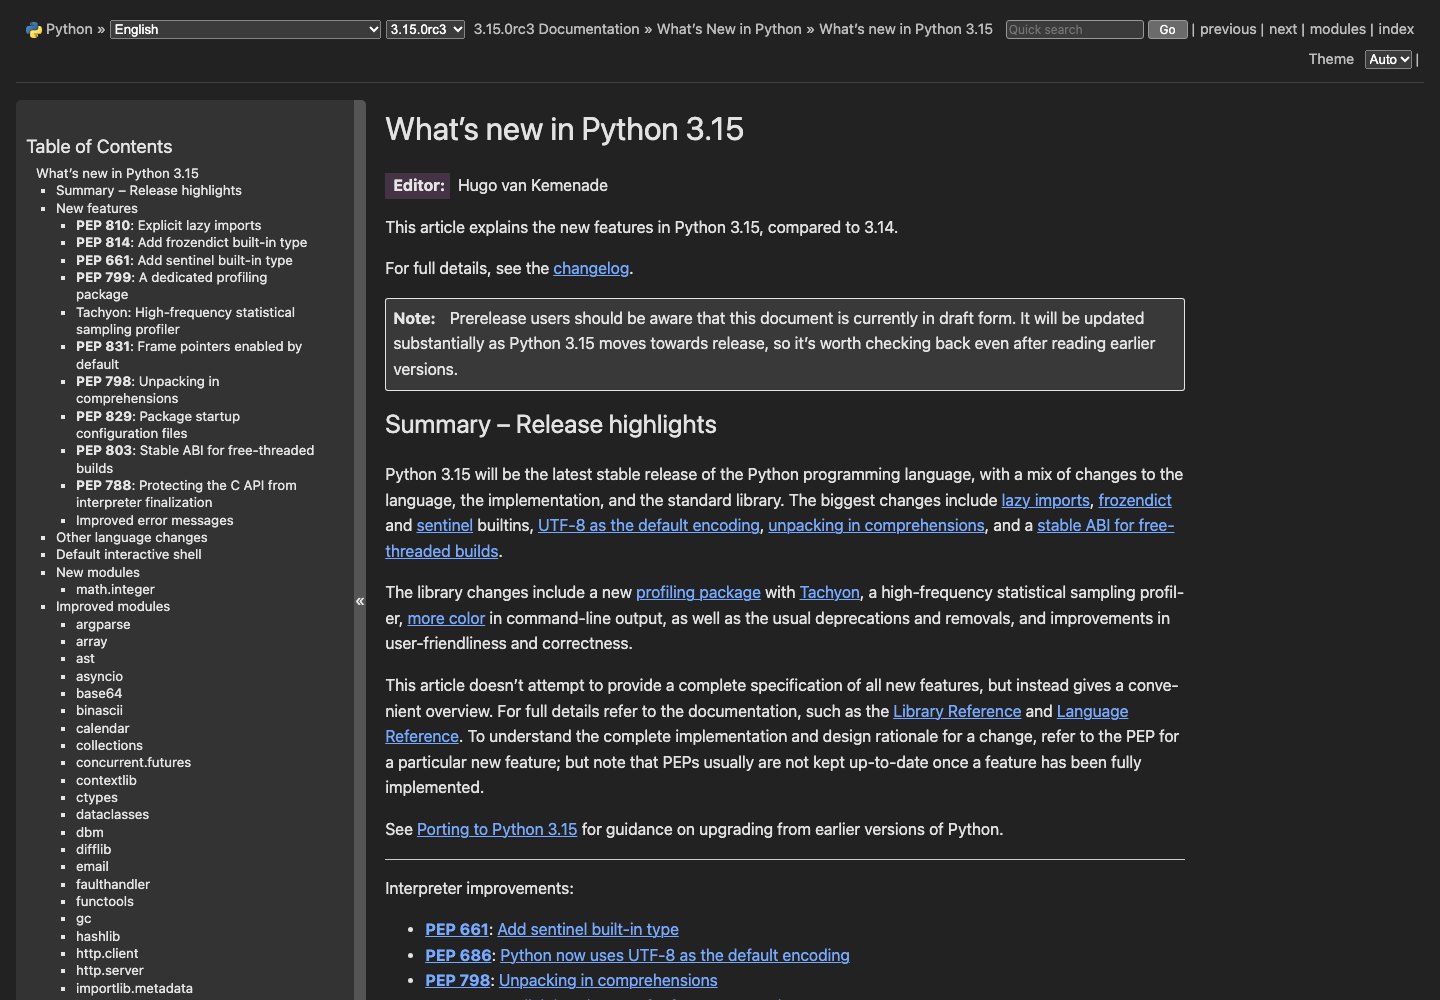Go to the next page link

click(x=1283, y=29)
